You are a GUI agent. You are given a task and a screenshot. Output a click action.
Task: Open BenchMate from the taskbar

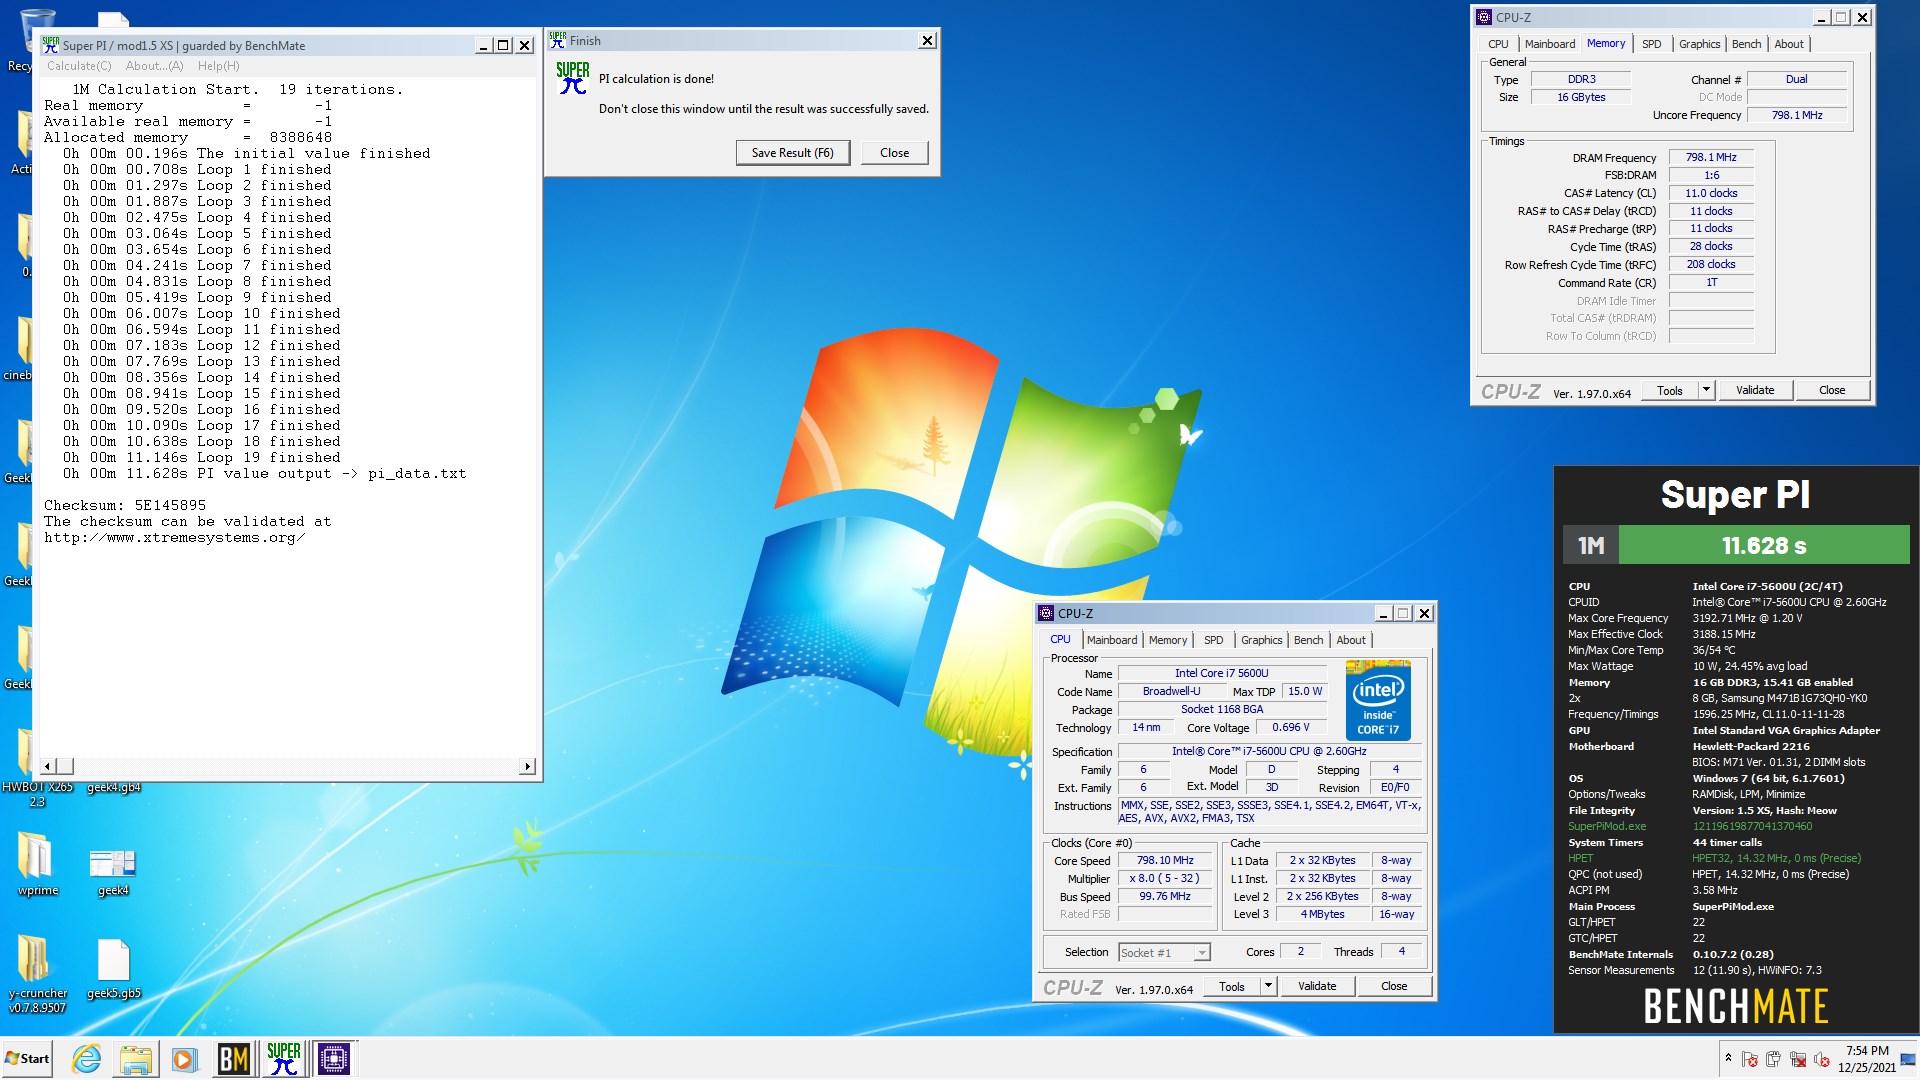coord(233,1058)
